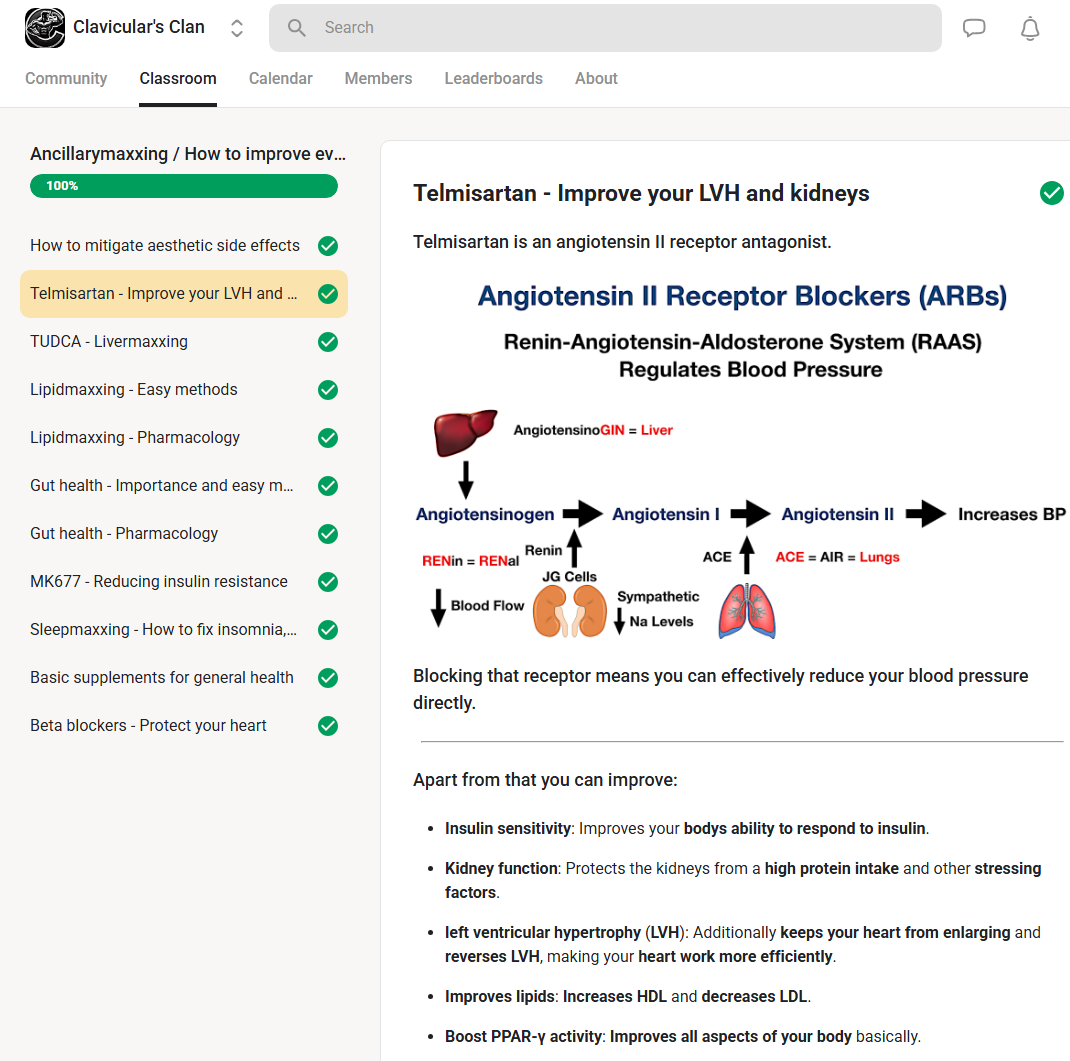Click green check next to TUDCA - Livermaxxing

pyautogui.click(x=328, y=342)
